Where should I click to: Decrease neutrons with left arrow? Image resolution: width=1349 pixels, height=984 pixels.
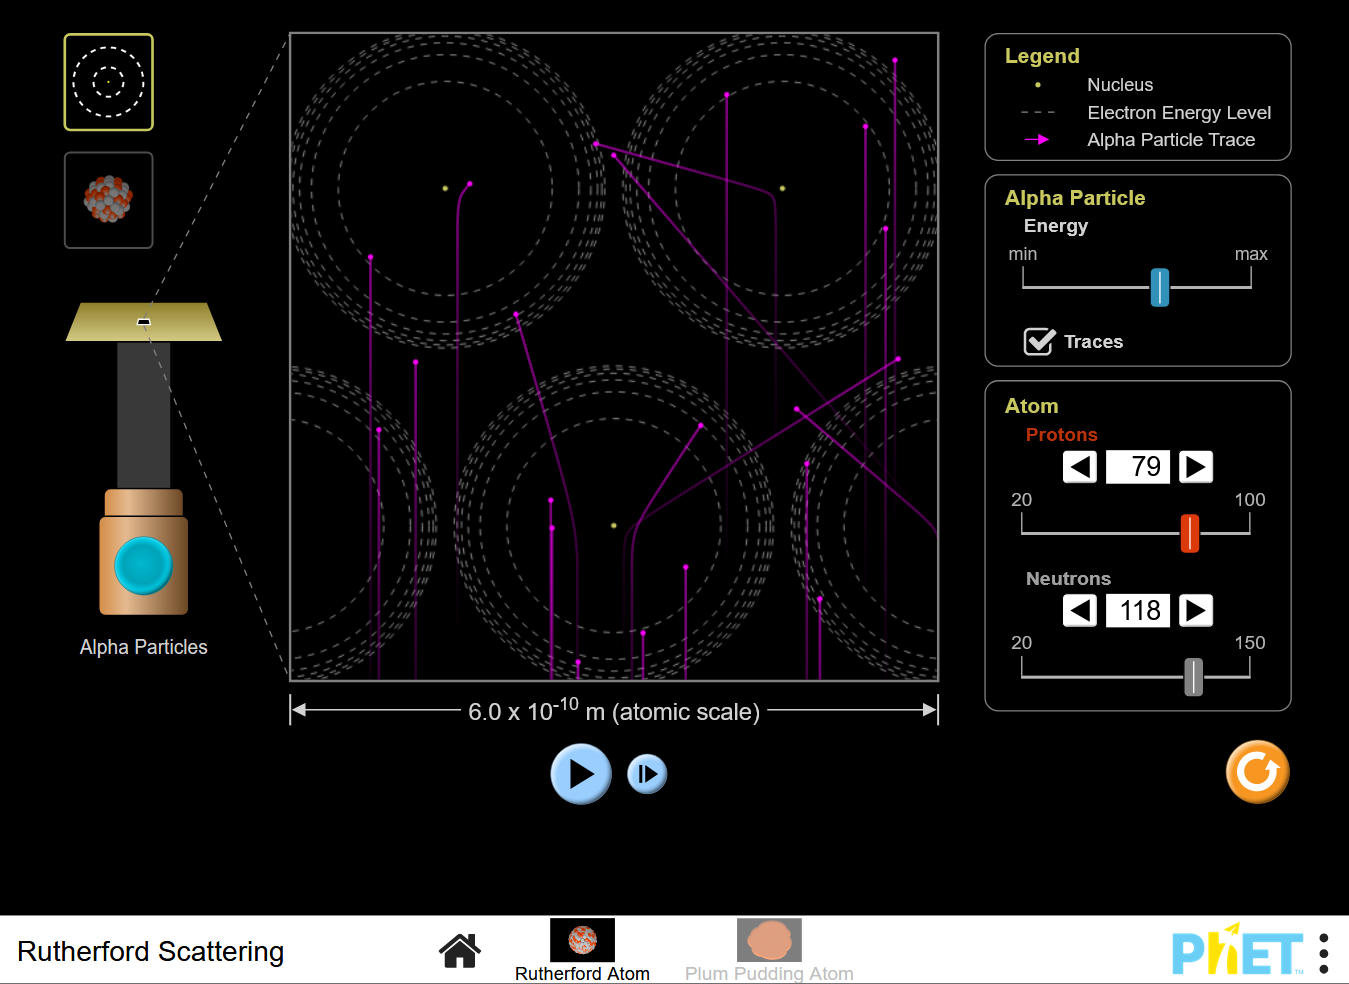tap(1079, 610)
